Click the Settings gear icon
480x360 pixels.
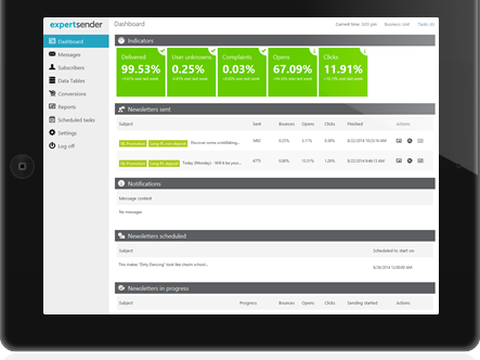pos(52,133)
